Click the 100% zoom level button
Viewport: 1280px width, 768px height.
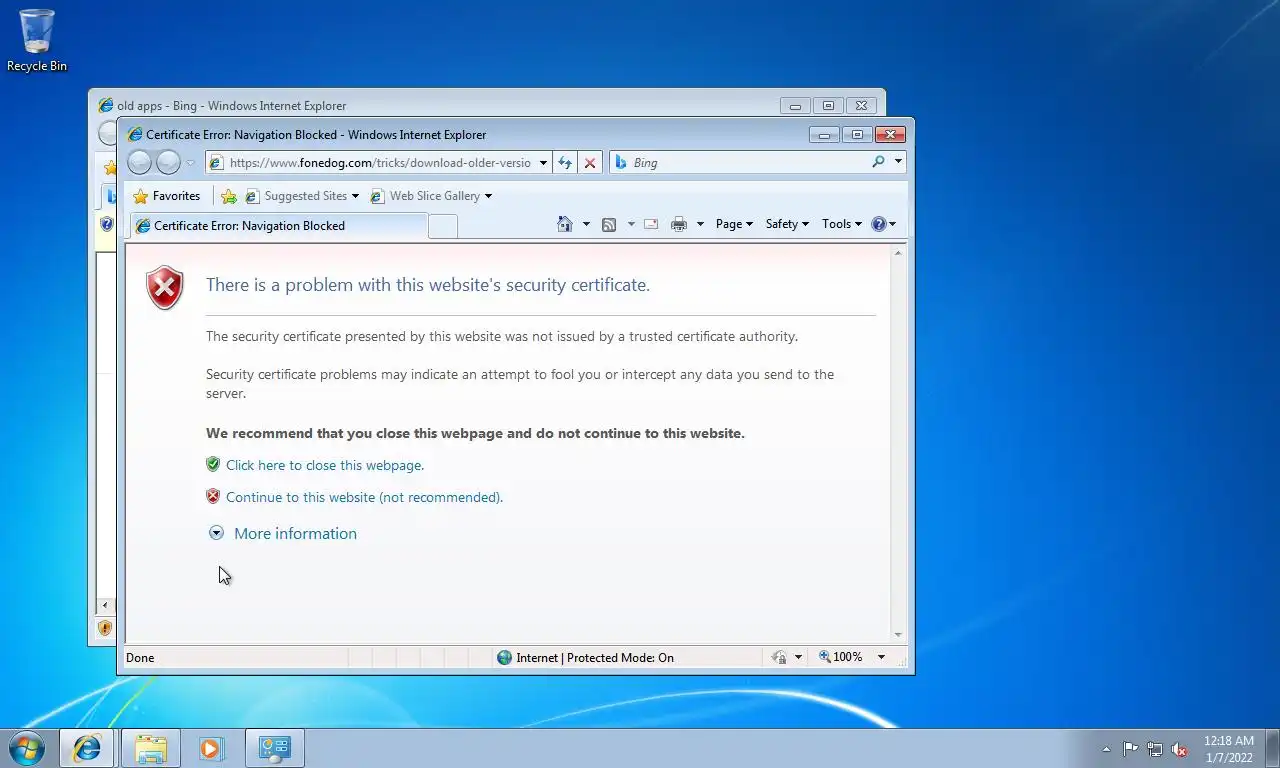pos(840,657)
